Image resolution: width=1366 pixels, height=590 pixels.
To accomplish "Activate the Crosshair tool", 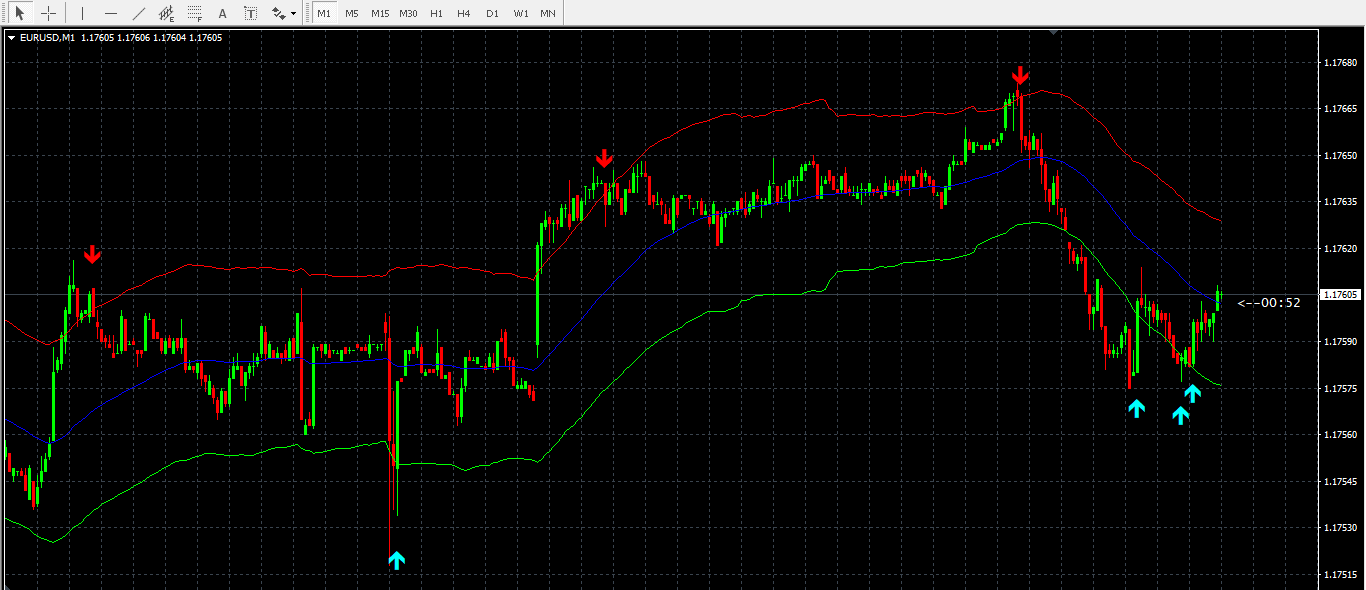I will coord(47,14).
